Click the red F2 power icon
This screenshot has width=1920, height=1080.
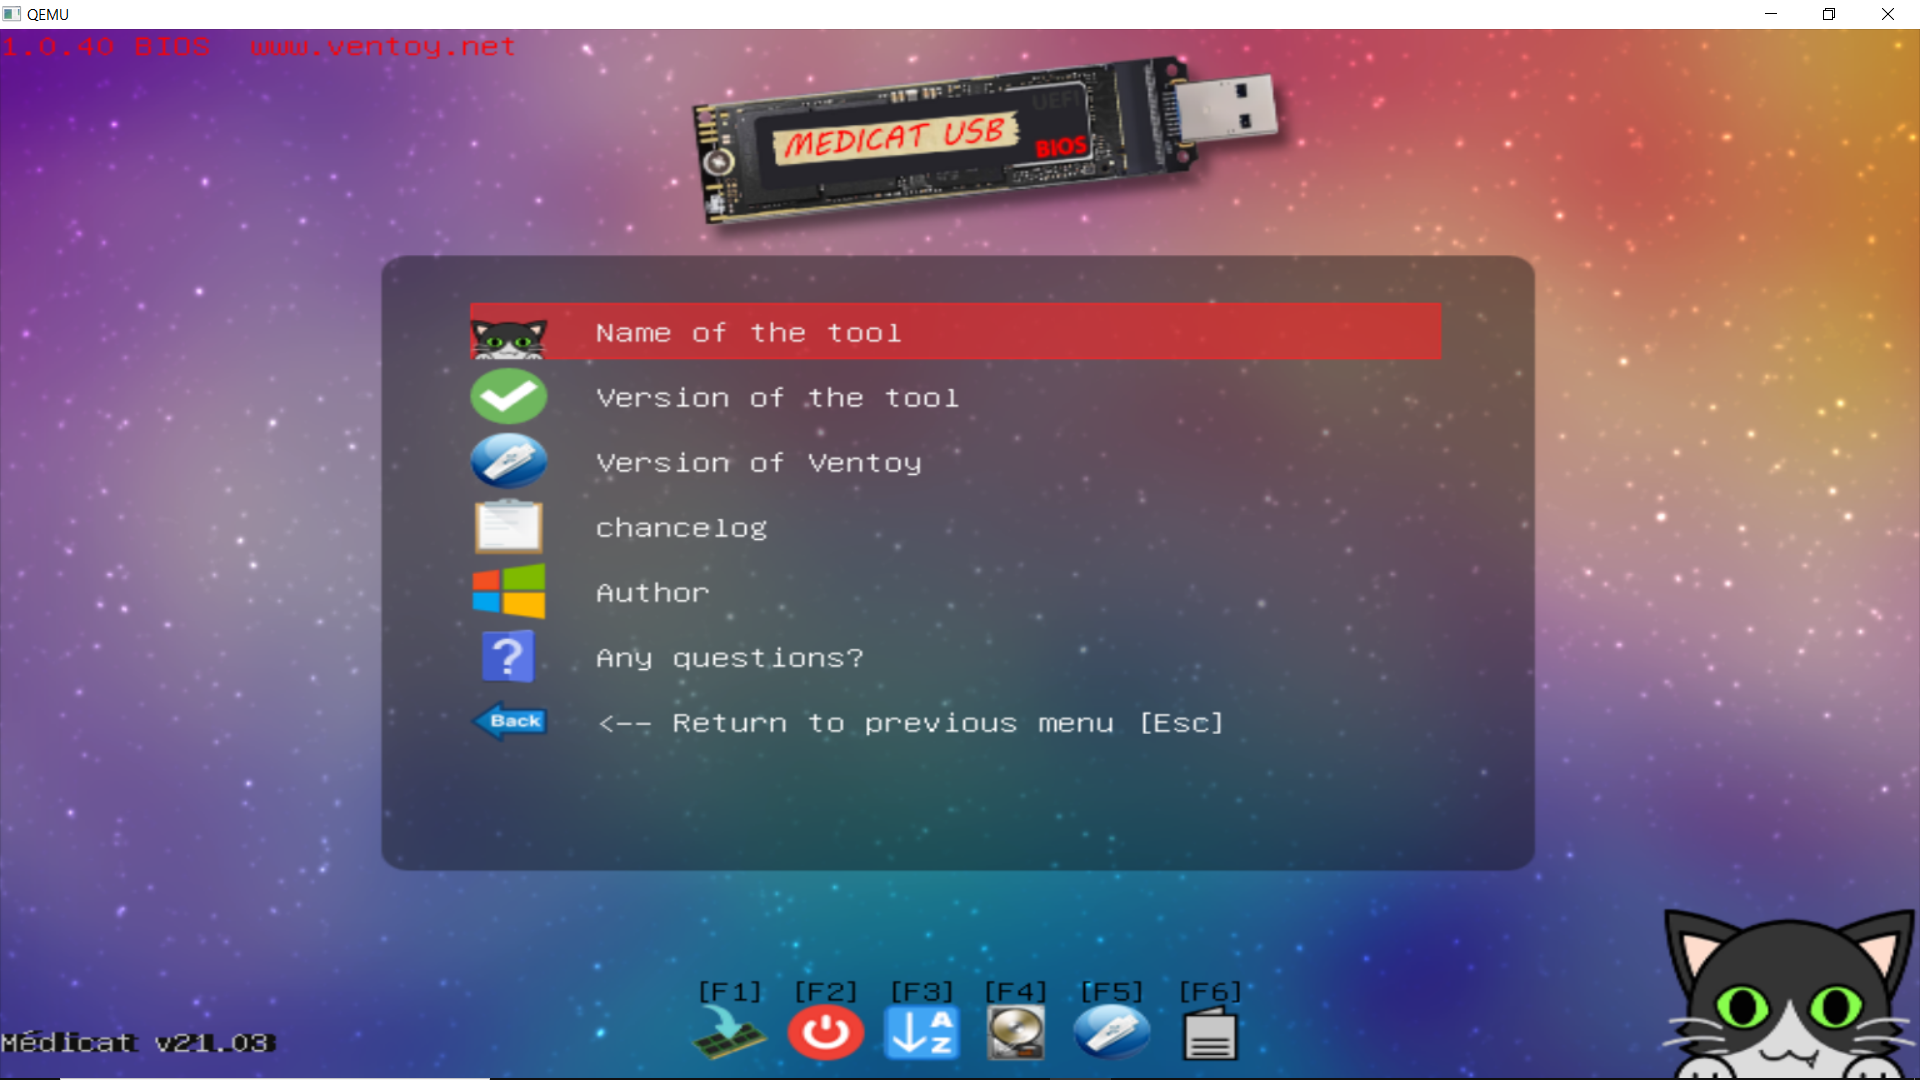(x=826, y=1033)
